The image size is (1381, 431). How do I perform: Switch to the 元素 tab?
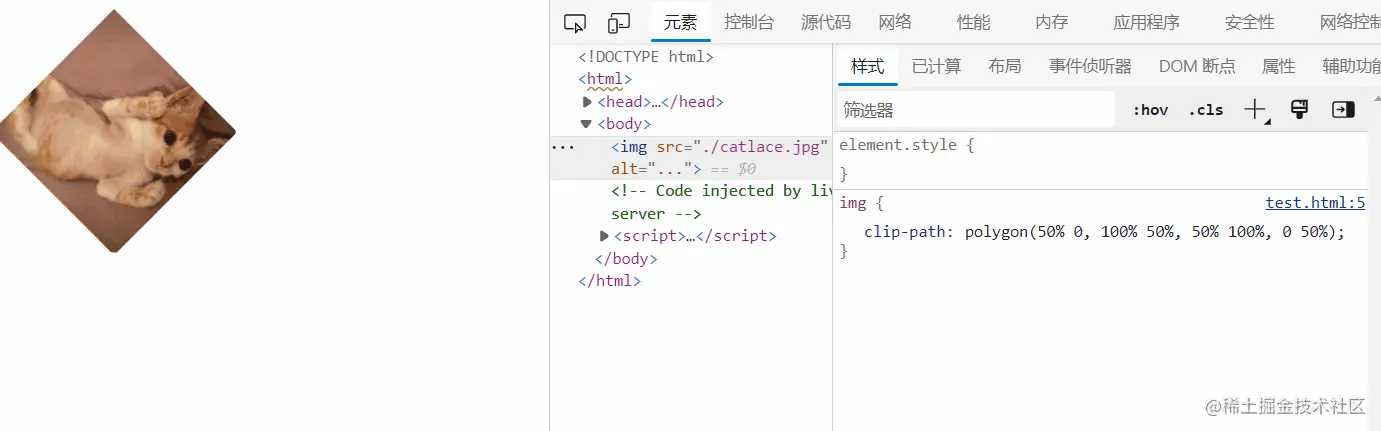coord(681,22)
